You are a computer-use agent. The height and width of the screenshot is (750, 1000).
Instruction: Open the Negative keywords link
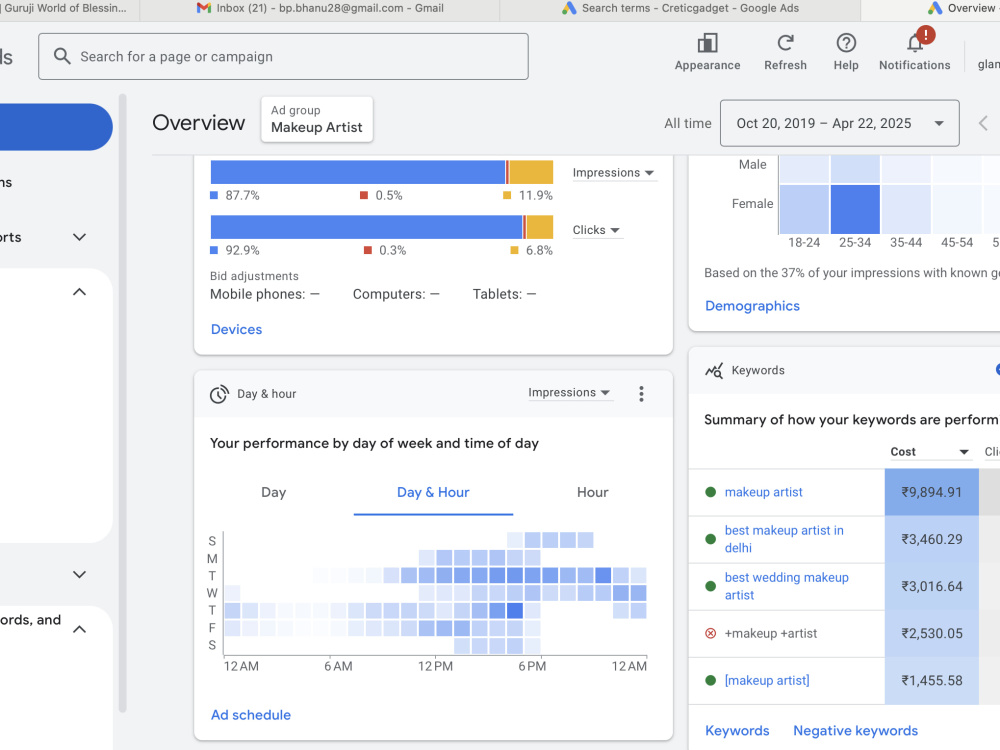[855, 731]
